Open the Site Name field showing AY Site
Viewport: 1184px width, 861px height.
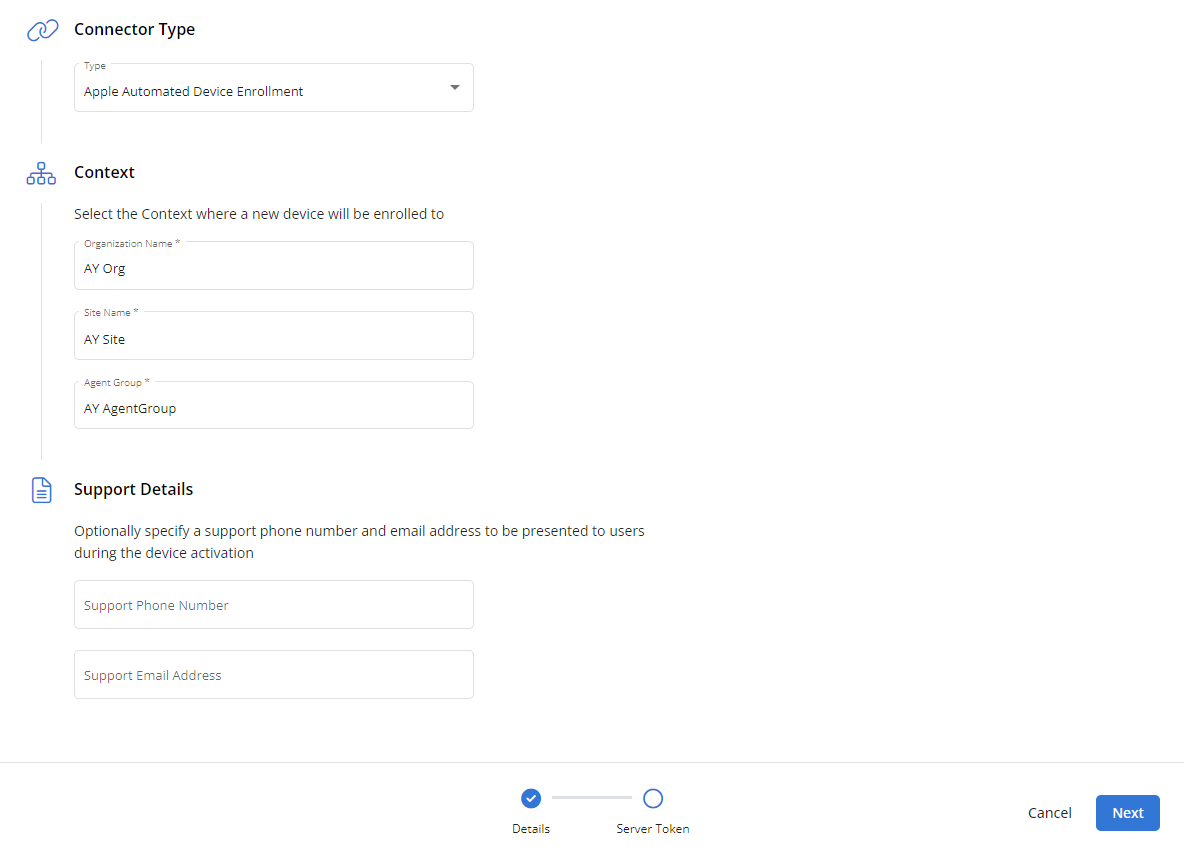[273, 337]
